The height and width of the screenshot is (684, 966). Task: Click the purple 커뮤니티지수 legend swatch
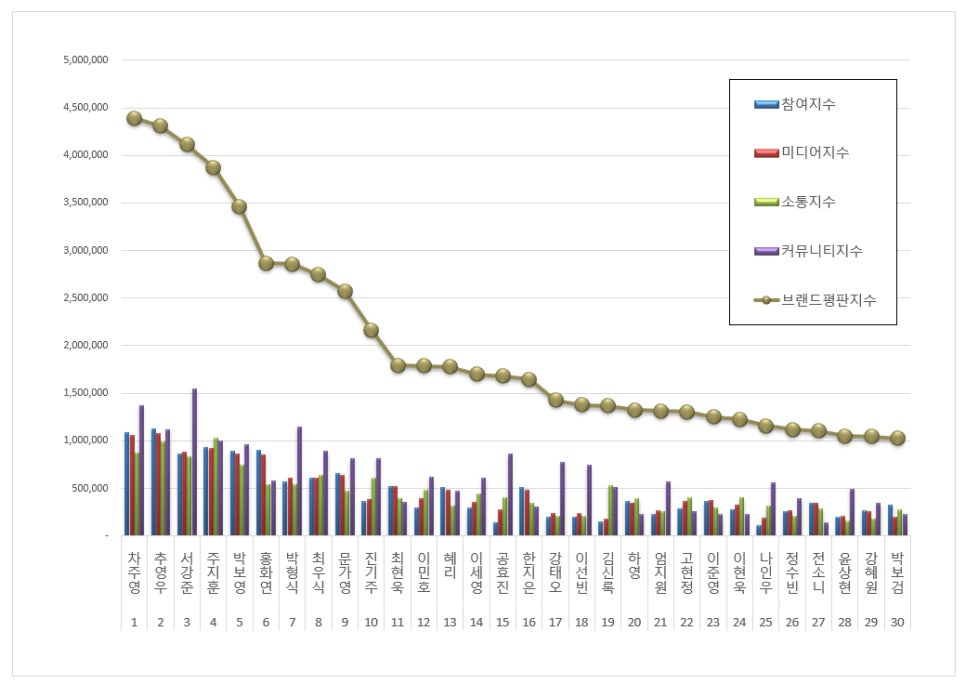tap(767, 250)
